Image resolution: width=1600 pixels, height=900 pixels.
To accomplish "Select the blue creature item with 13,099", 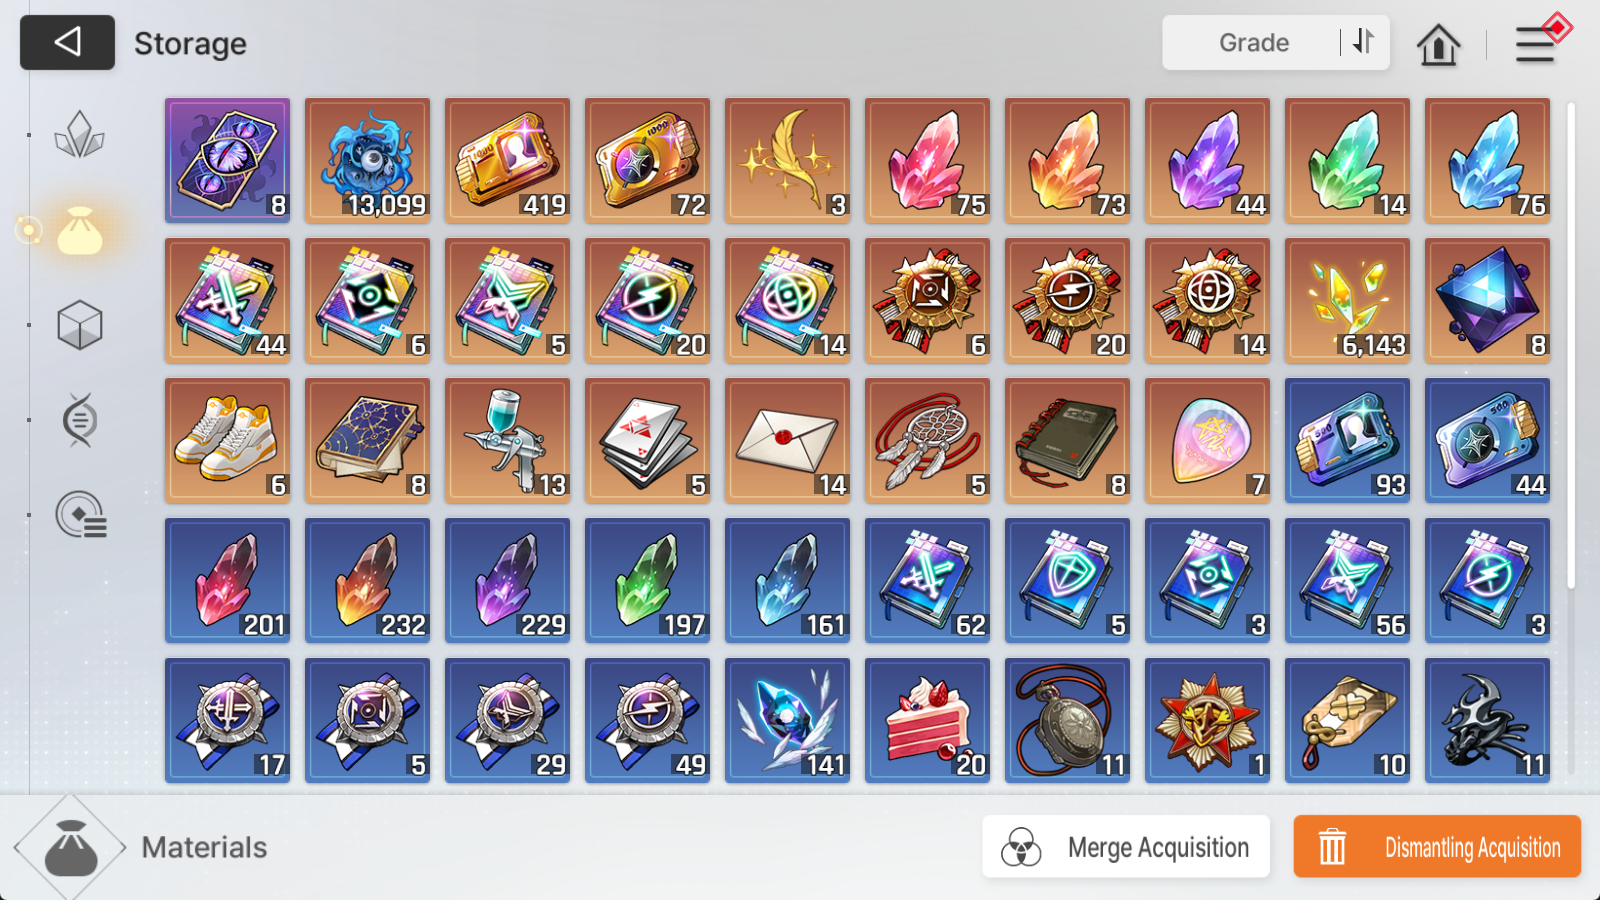I will pos(368,160).
